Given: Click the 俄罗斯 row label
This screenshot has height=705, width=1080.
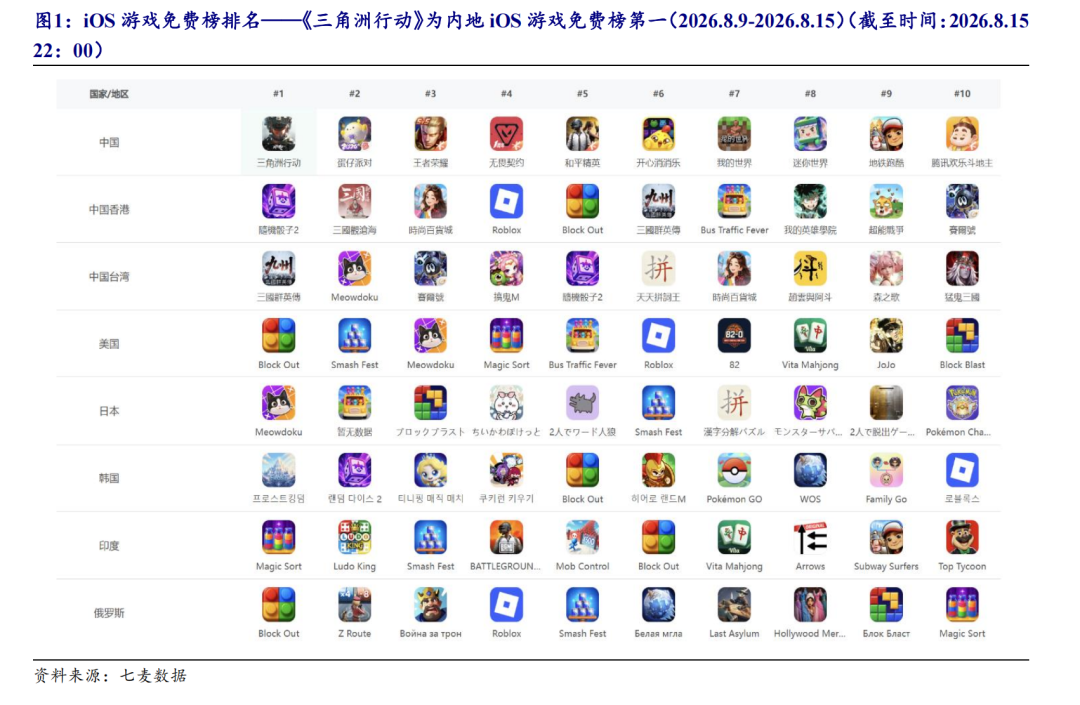Looking at the screenshot, I should tap(109, 613).
